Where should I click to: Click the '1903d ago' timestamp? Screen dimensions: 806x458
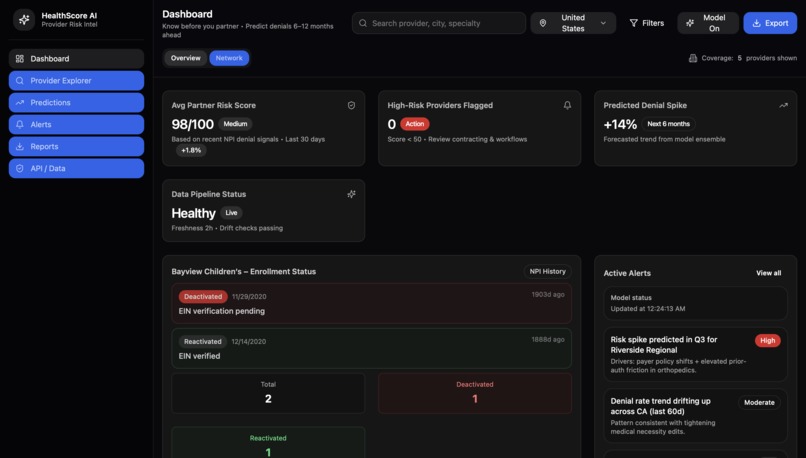coord(548,295)
